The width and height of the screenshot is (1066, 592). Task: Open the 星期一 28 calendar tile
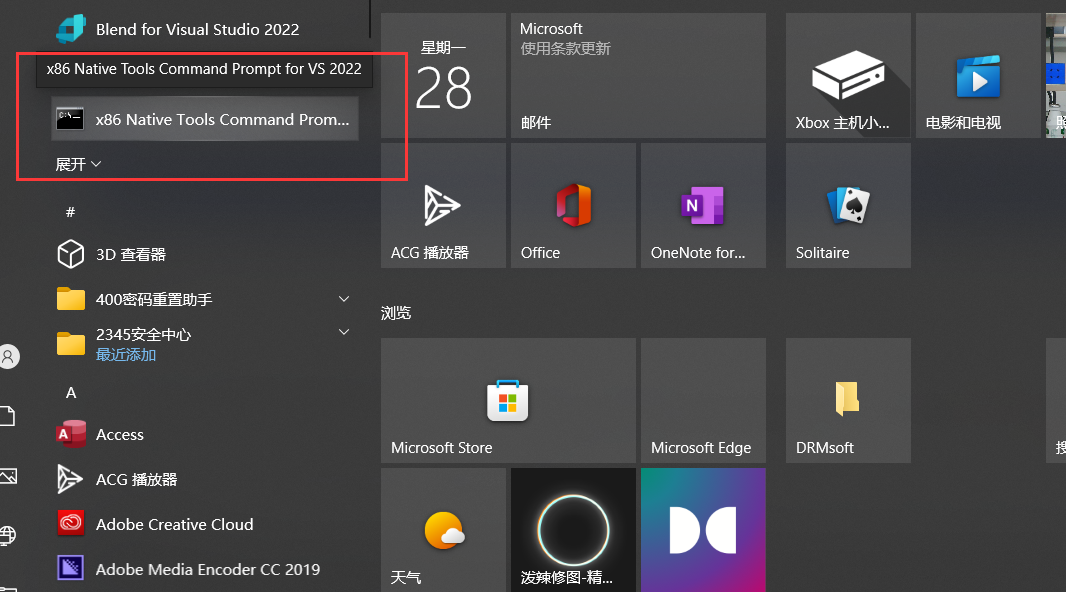(x=443, y=76)
